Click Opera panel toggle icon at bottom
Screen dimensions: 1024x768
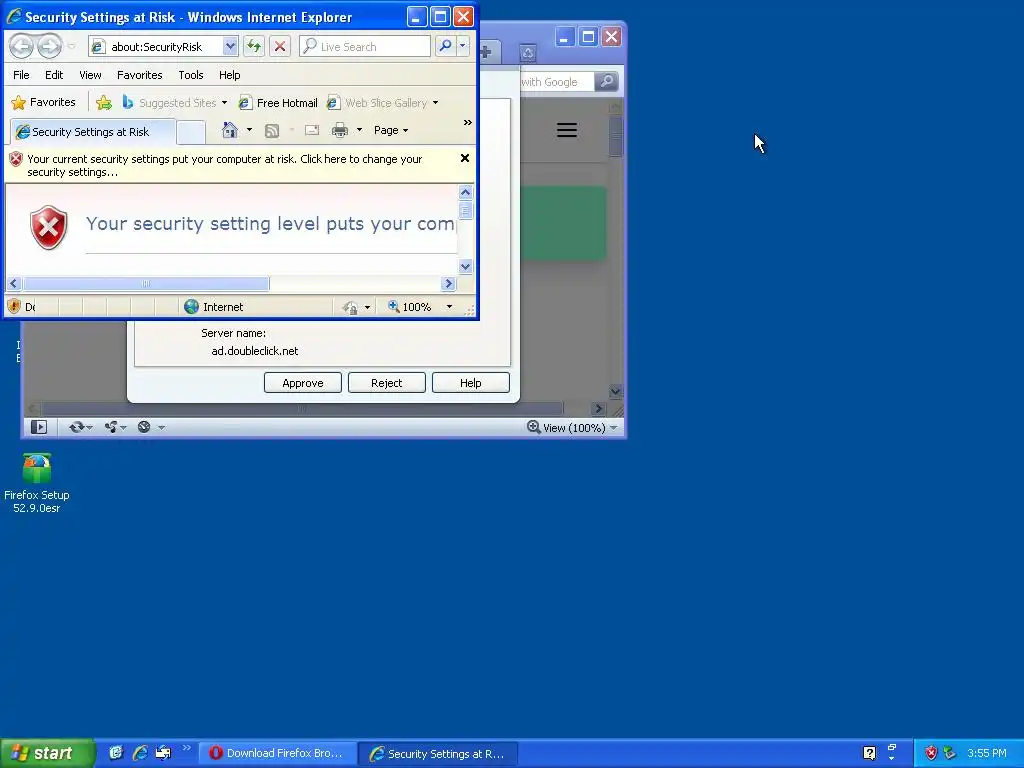point(39,427)
